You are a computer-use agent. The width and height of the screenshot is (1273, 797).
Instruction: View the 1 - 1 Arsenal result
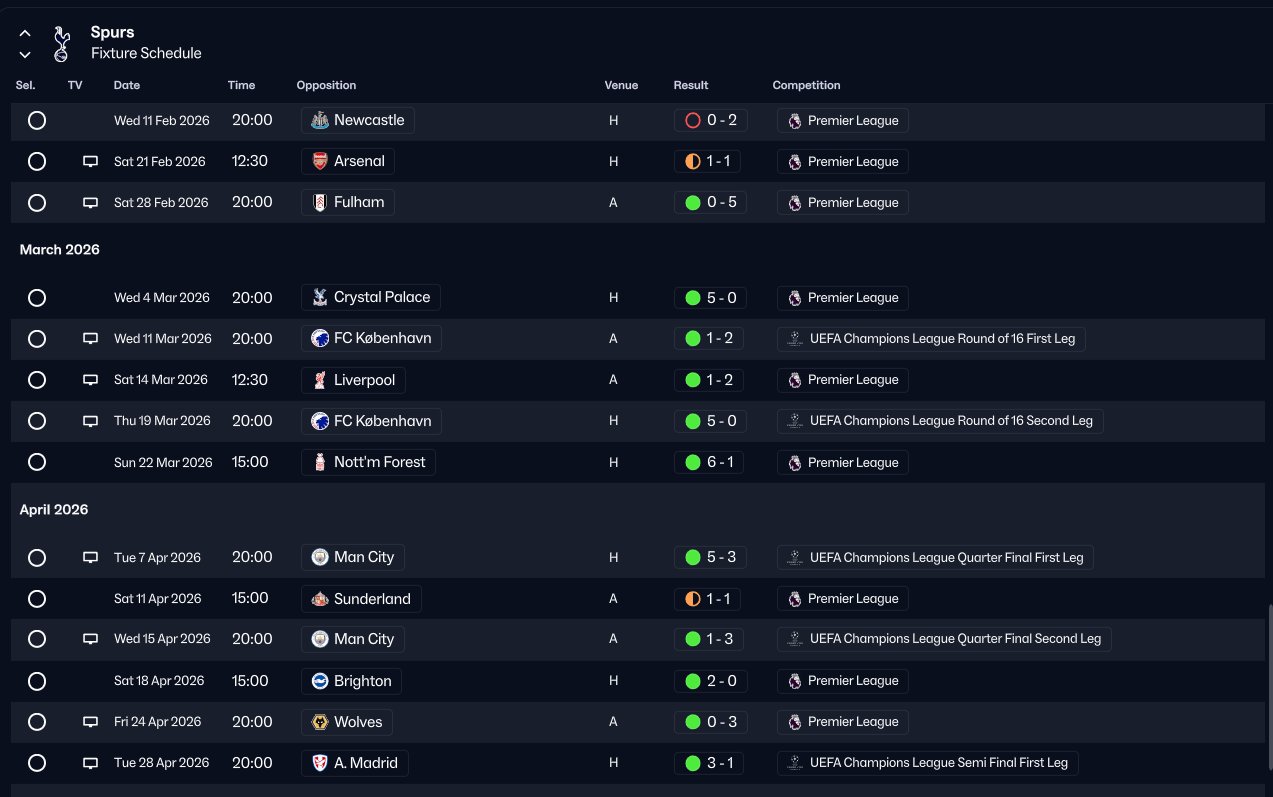[708, 161]
